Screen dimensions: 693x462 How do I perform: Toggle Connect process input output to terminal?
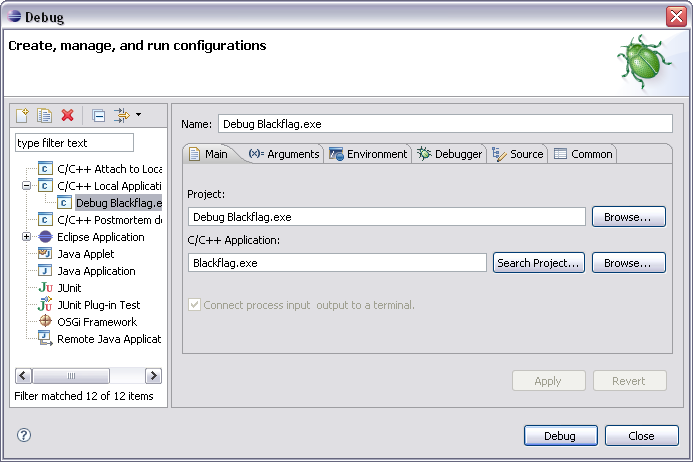point(194,305)
